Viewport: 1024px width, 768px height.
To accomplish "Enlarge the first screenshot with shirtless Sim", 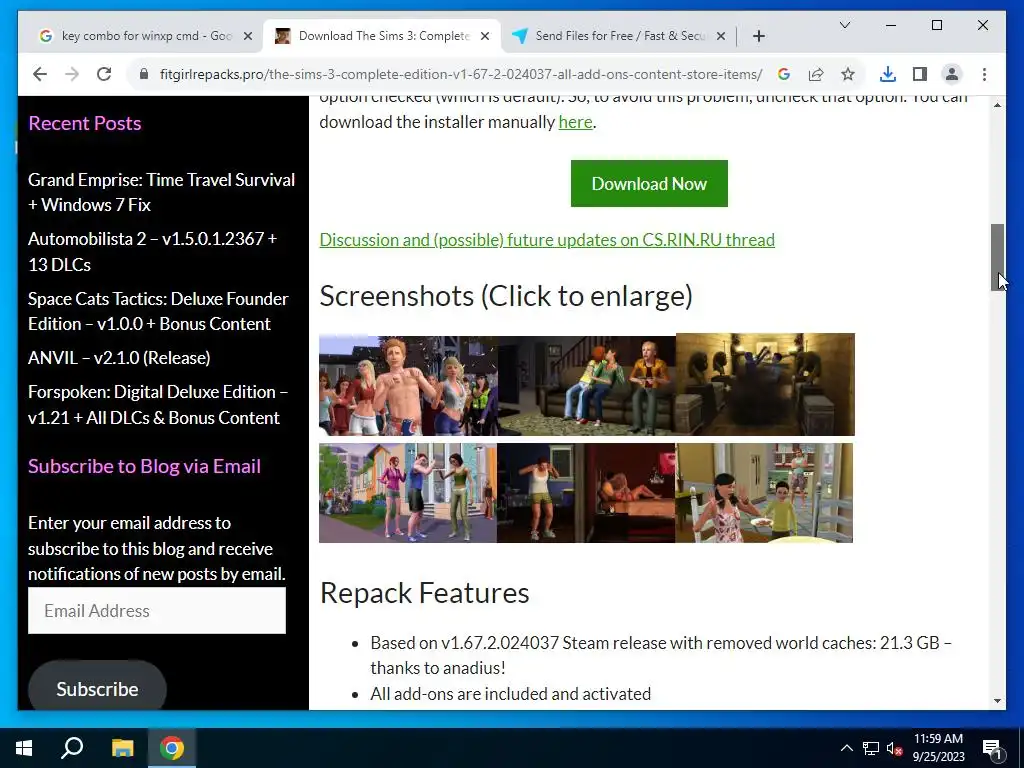I will point(408,385).
